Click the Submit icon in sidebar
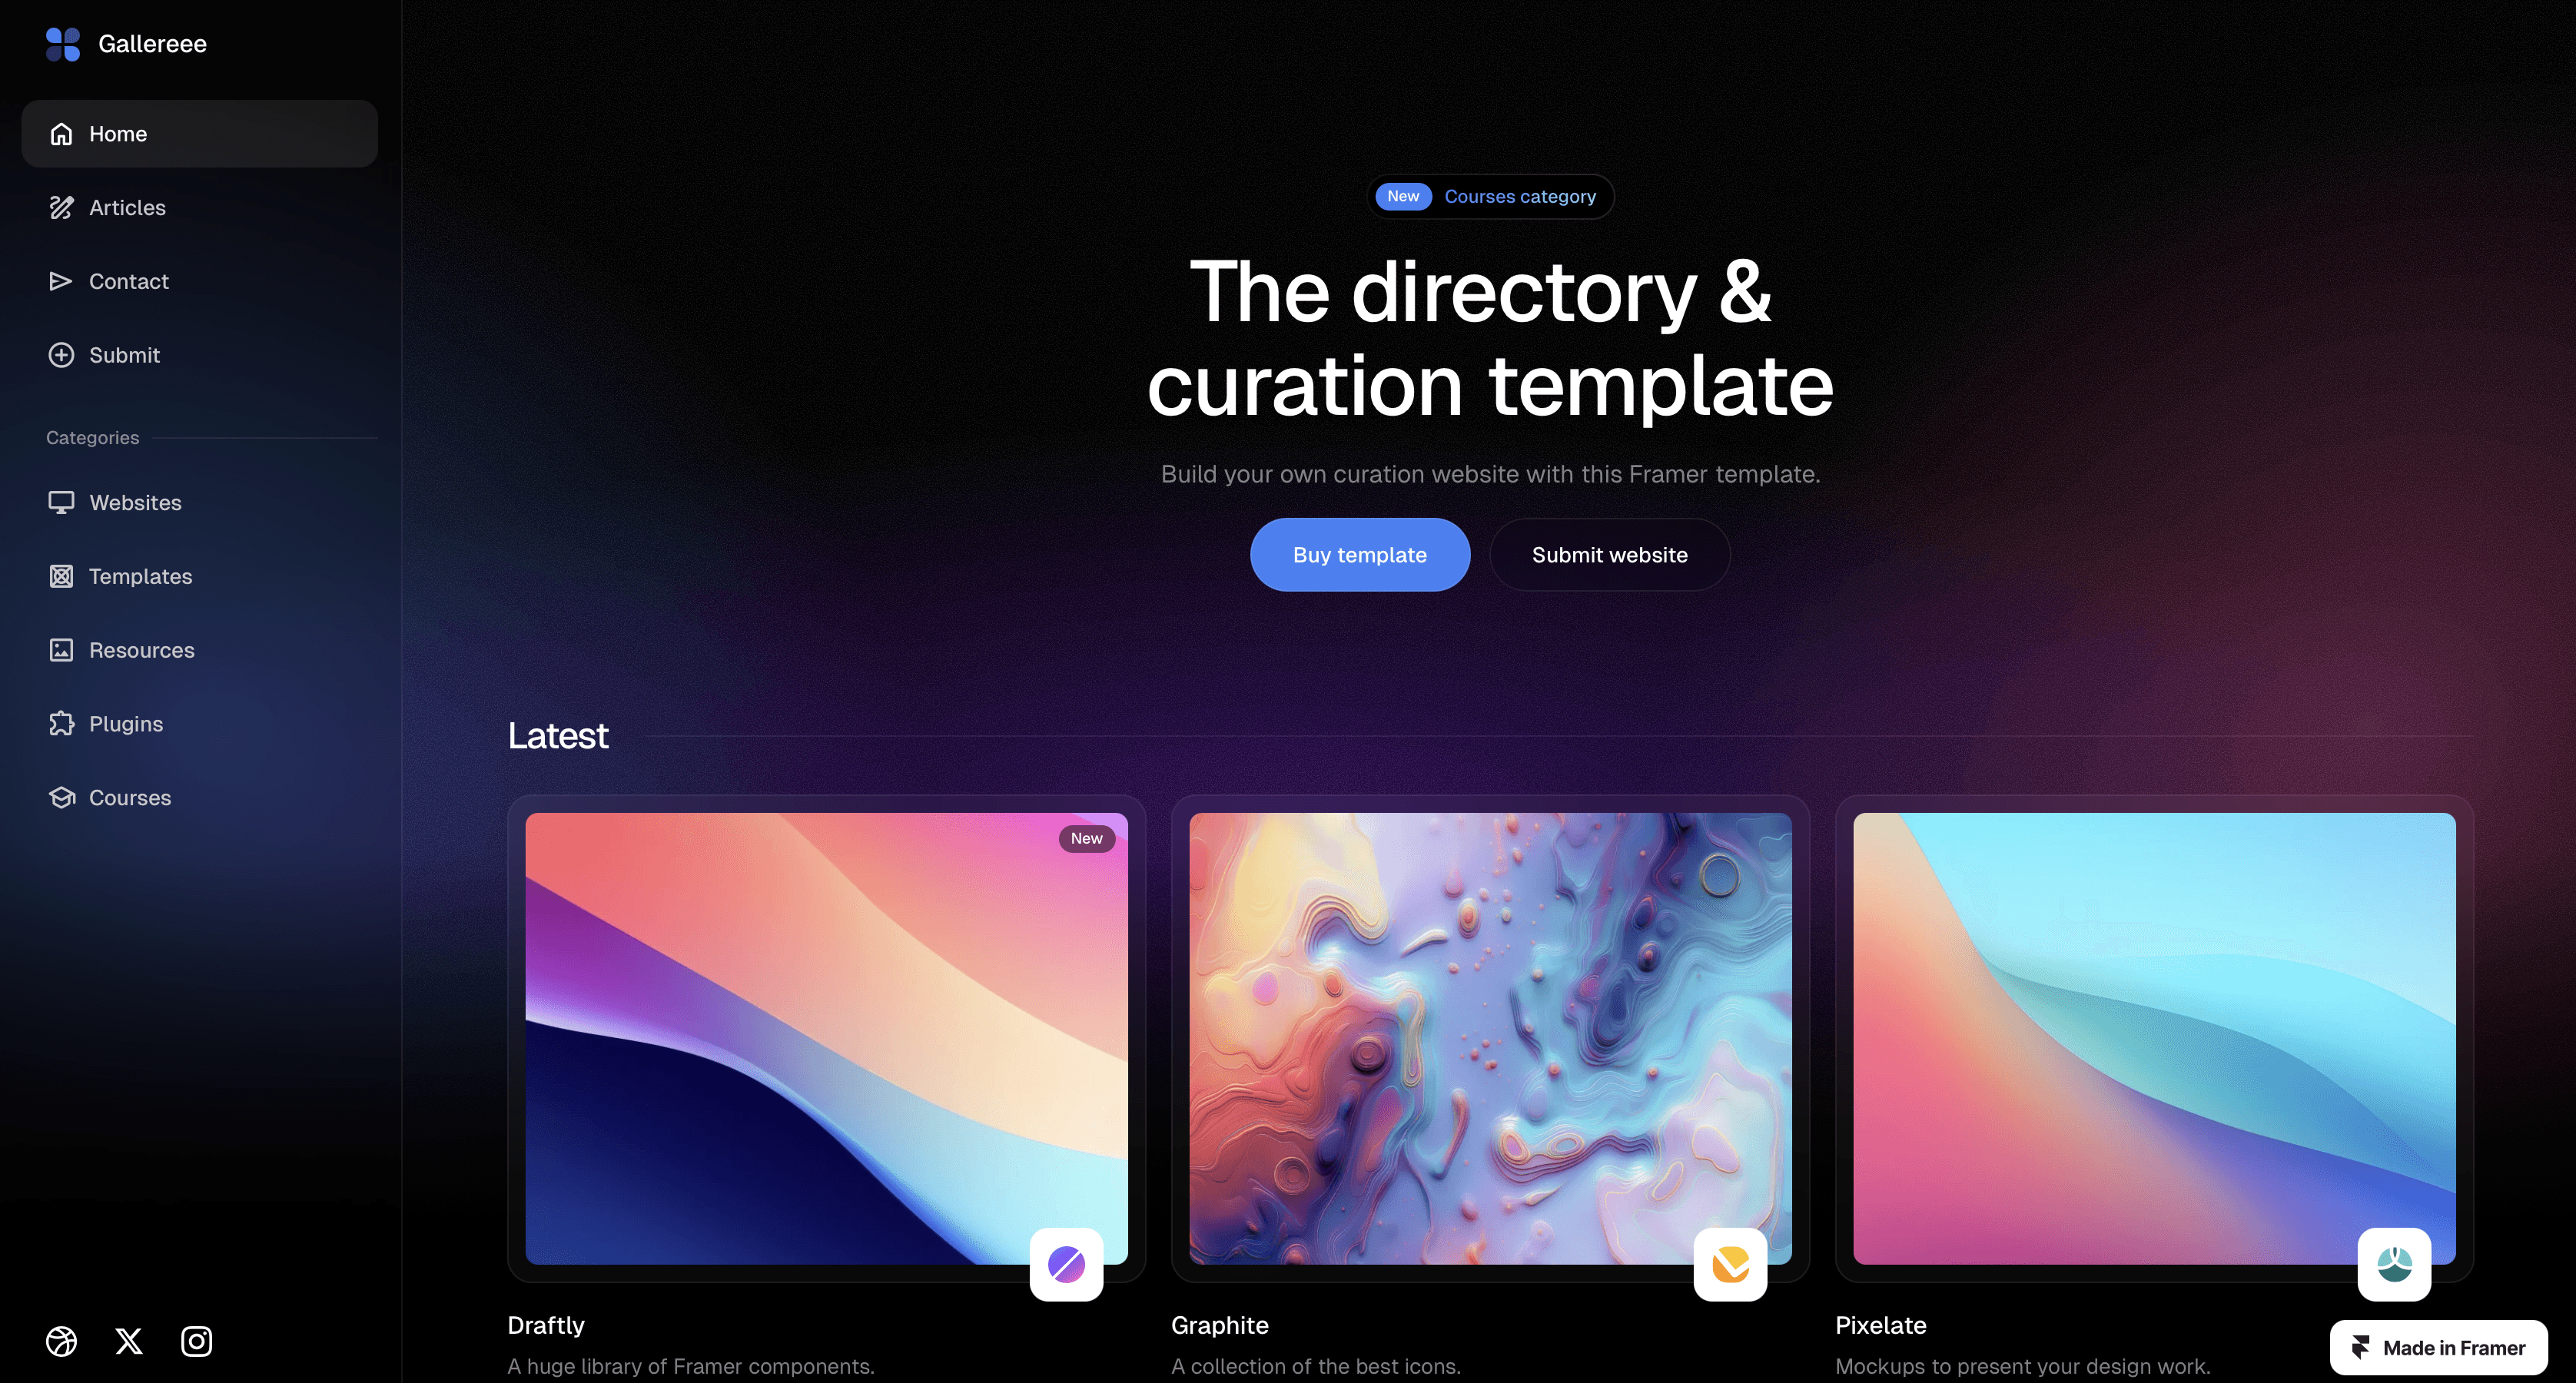This screenshot has height=1383, width=2576. coord(61,354)
